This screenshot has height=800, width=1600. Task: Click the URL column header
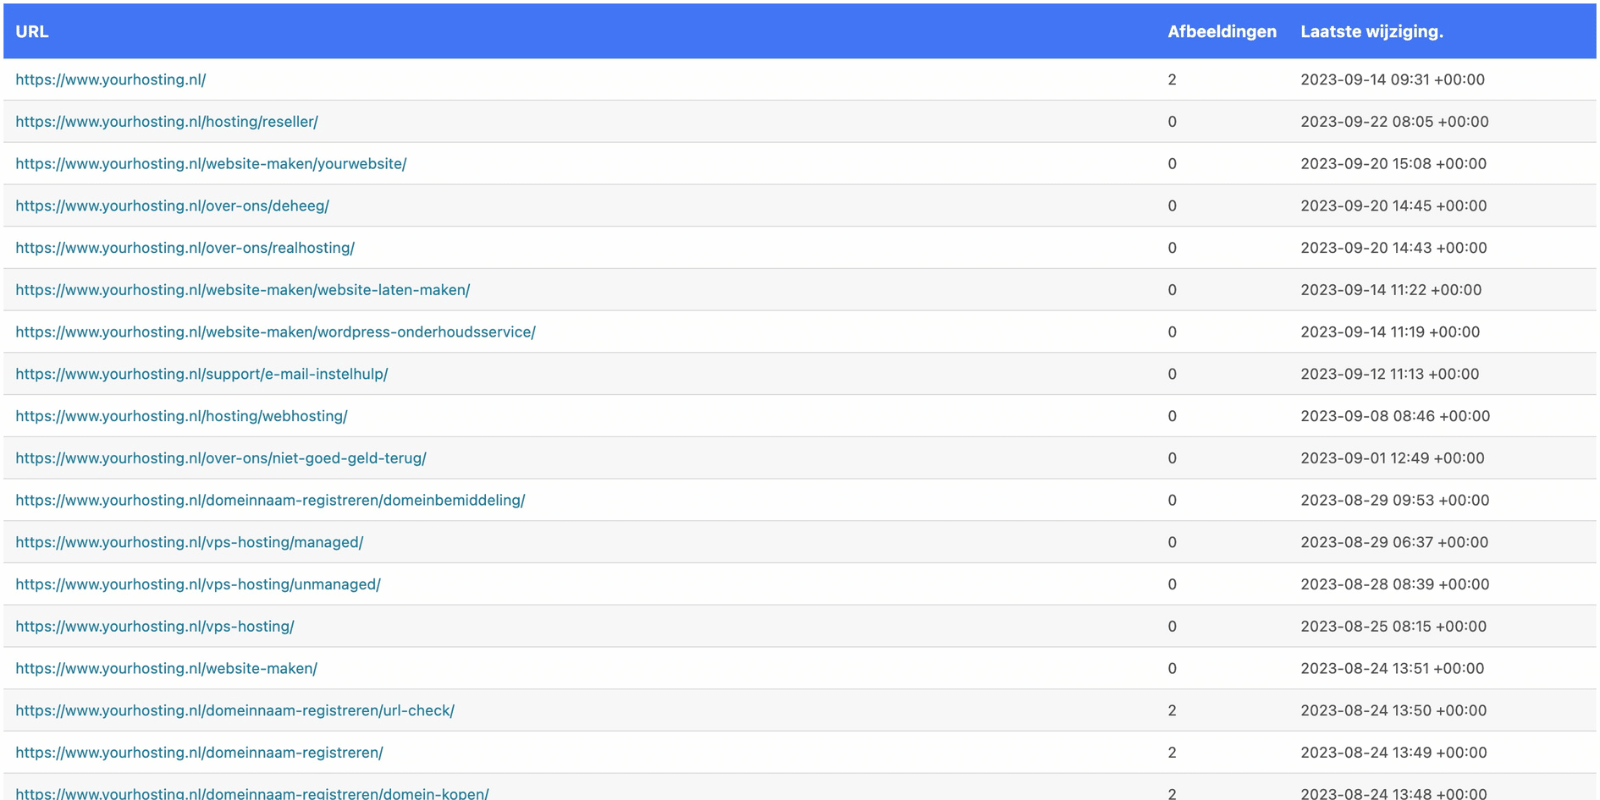32,32
